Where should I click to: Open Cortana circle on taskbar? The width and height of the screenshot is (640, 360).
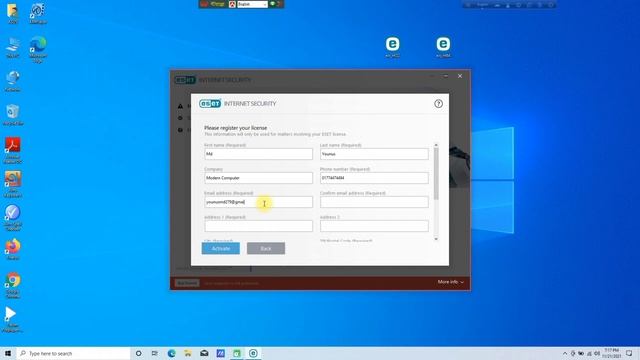pyautogui.click(x=139, y=353)
